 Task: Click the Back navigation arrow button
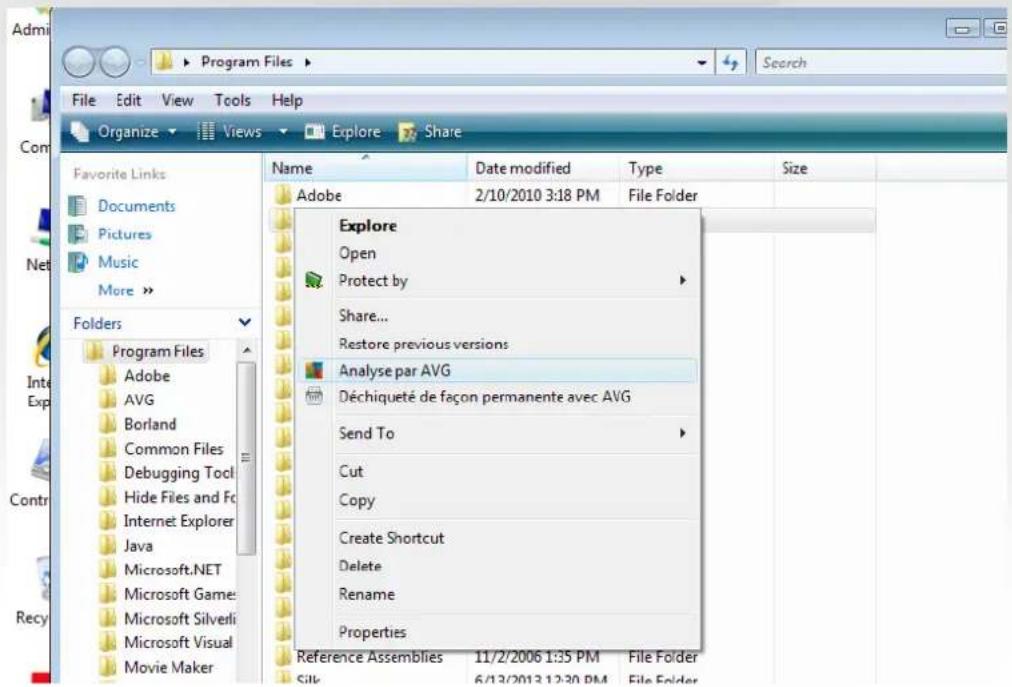(79, 63)
